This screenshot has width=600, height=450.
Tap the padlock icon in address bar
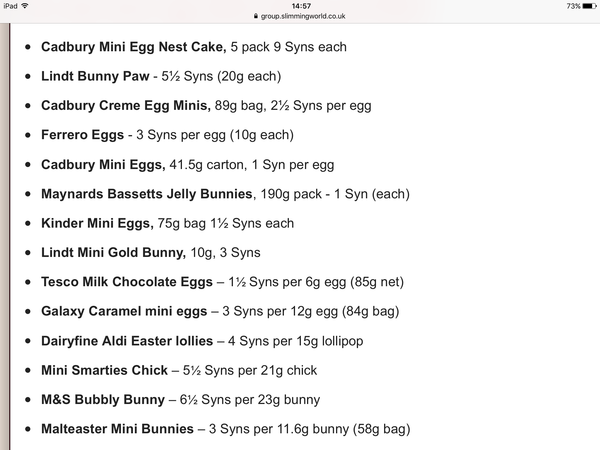click(256, 16)
